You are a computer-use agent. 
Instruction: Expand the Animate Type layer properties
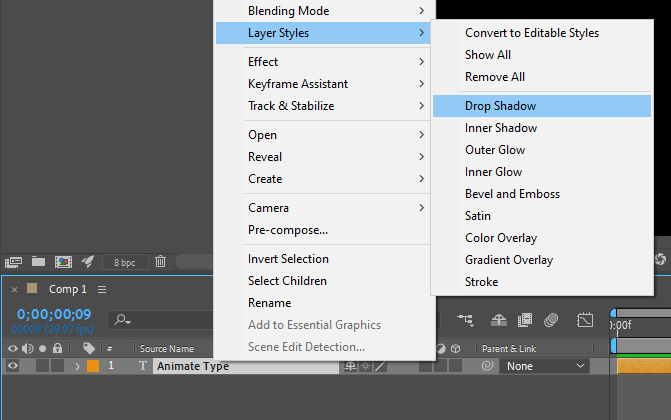77,366
